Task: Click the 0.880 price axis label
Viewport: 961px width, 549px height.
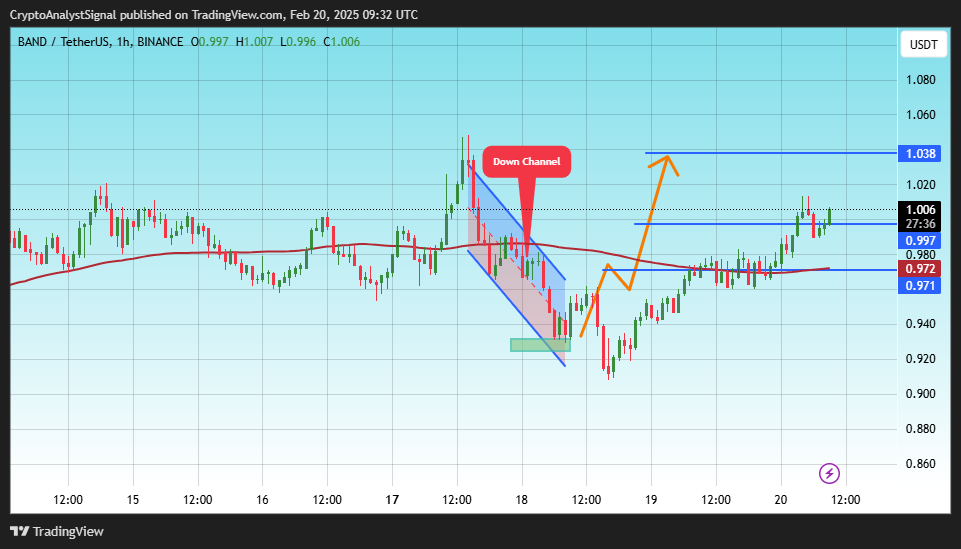Action: (921, 428)
